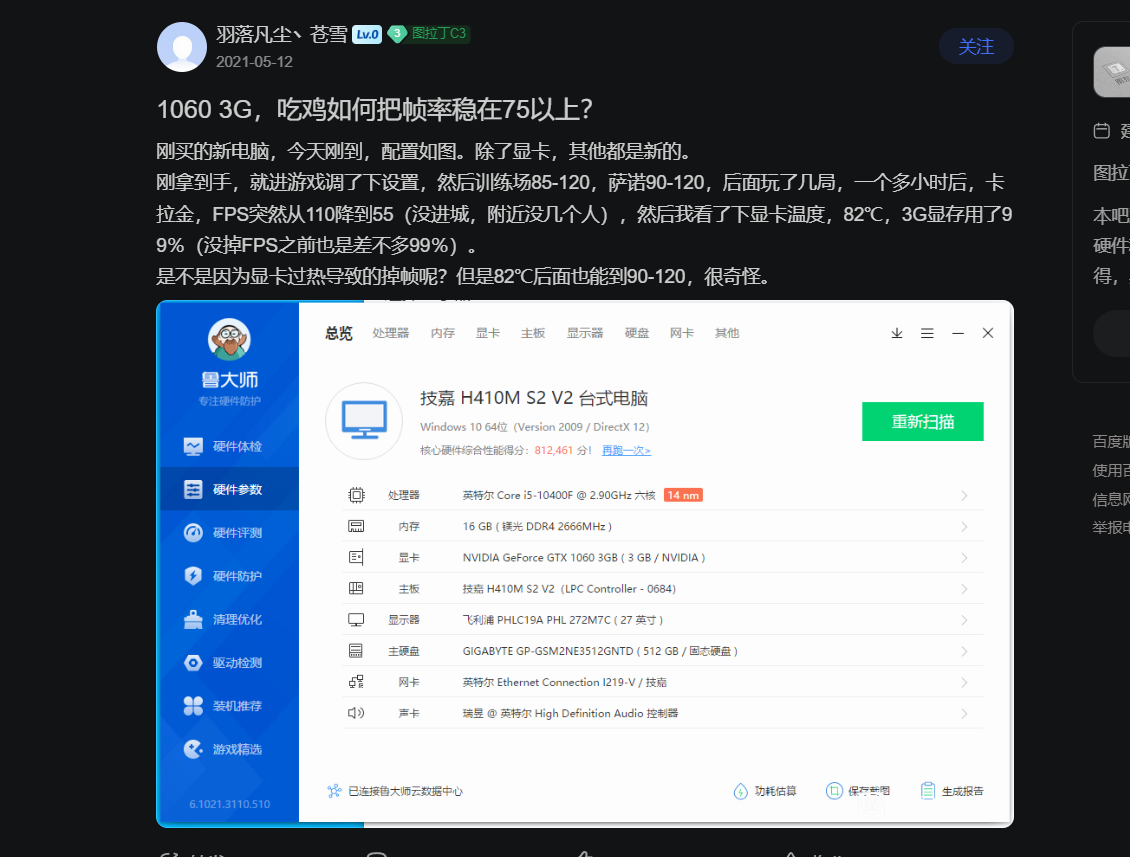Click 保存截图 save screenshot
1130x857 pixels.
coord(858,791)
